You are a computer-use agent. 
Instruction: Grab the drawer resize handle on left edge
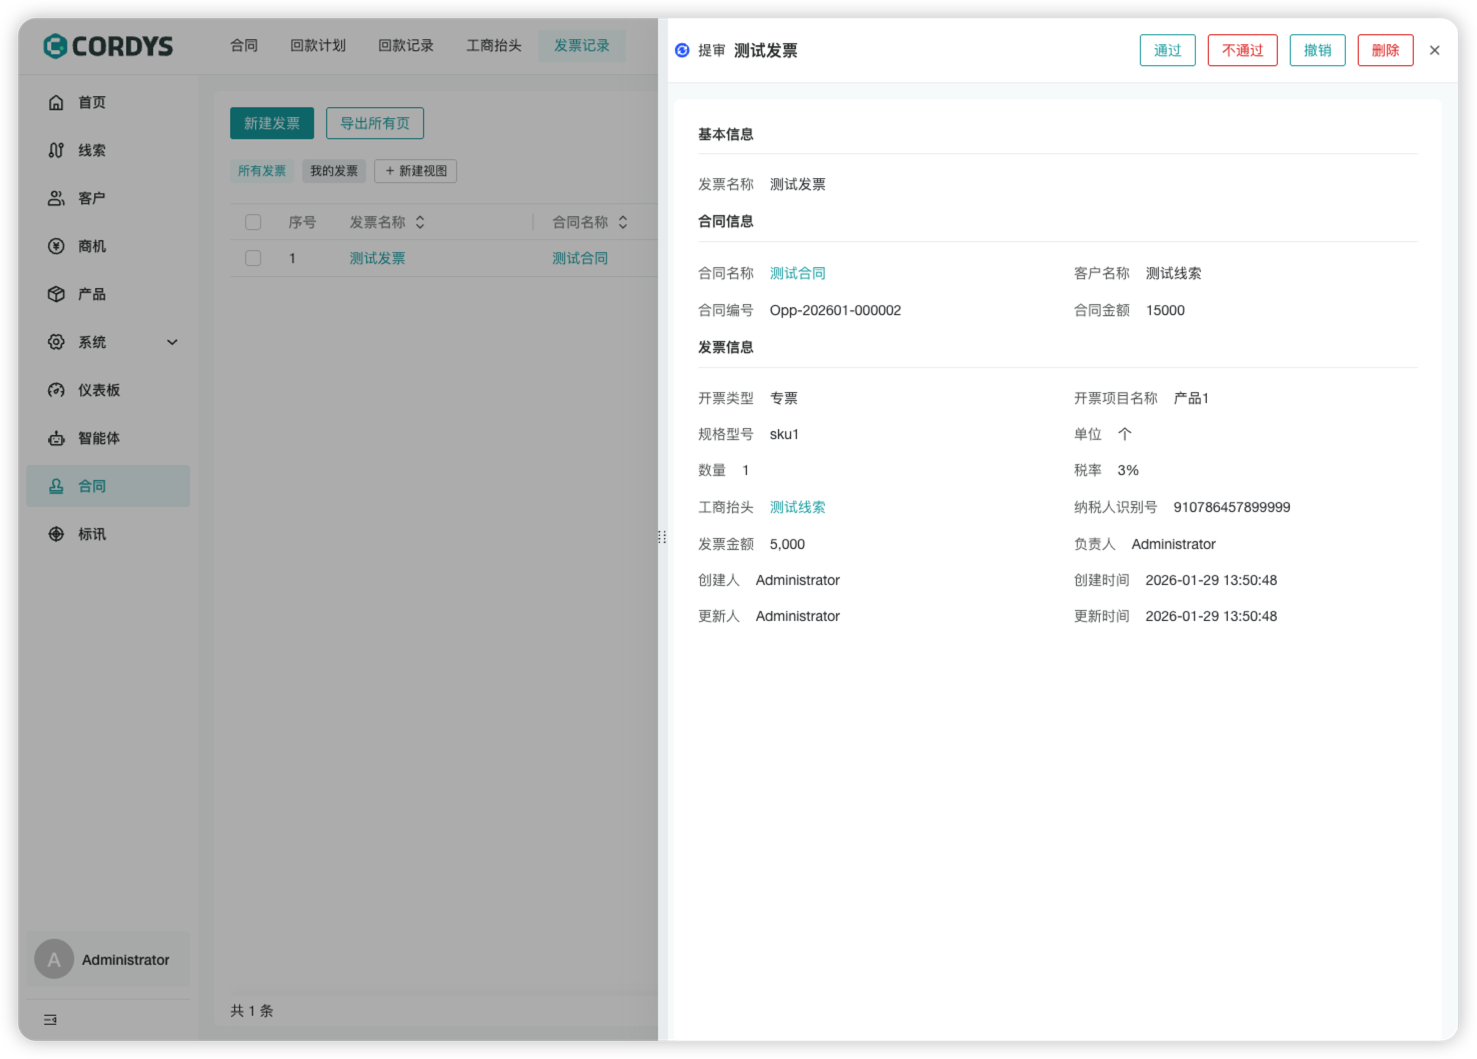(x=661, y=537)
